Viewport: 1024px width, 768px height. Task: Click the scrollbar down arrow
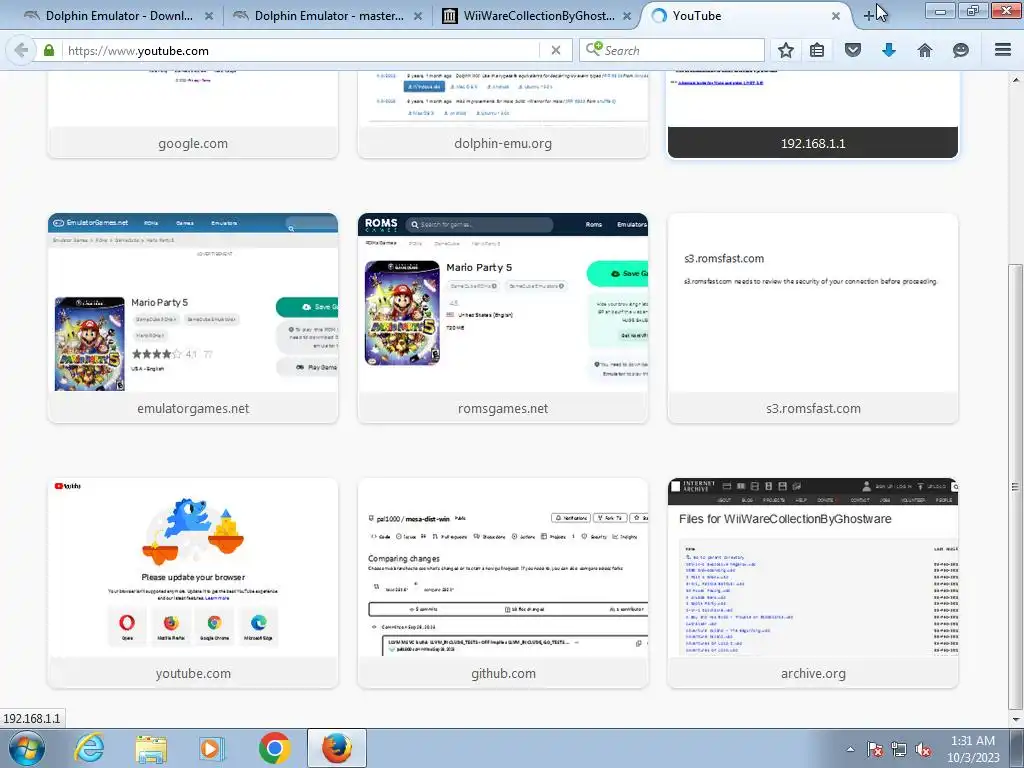pyautogui.click(x=1016, y=719)
